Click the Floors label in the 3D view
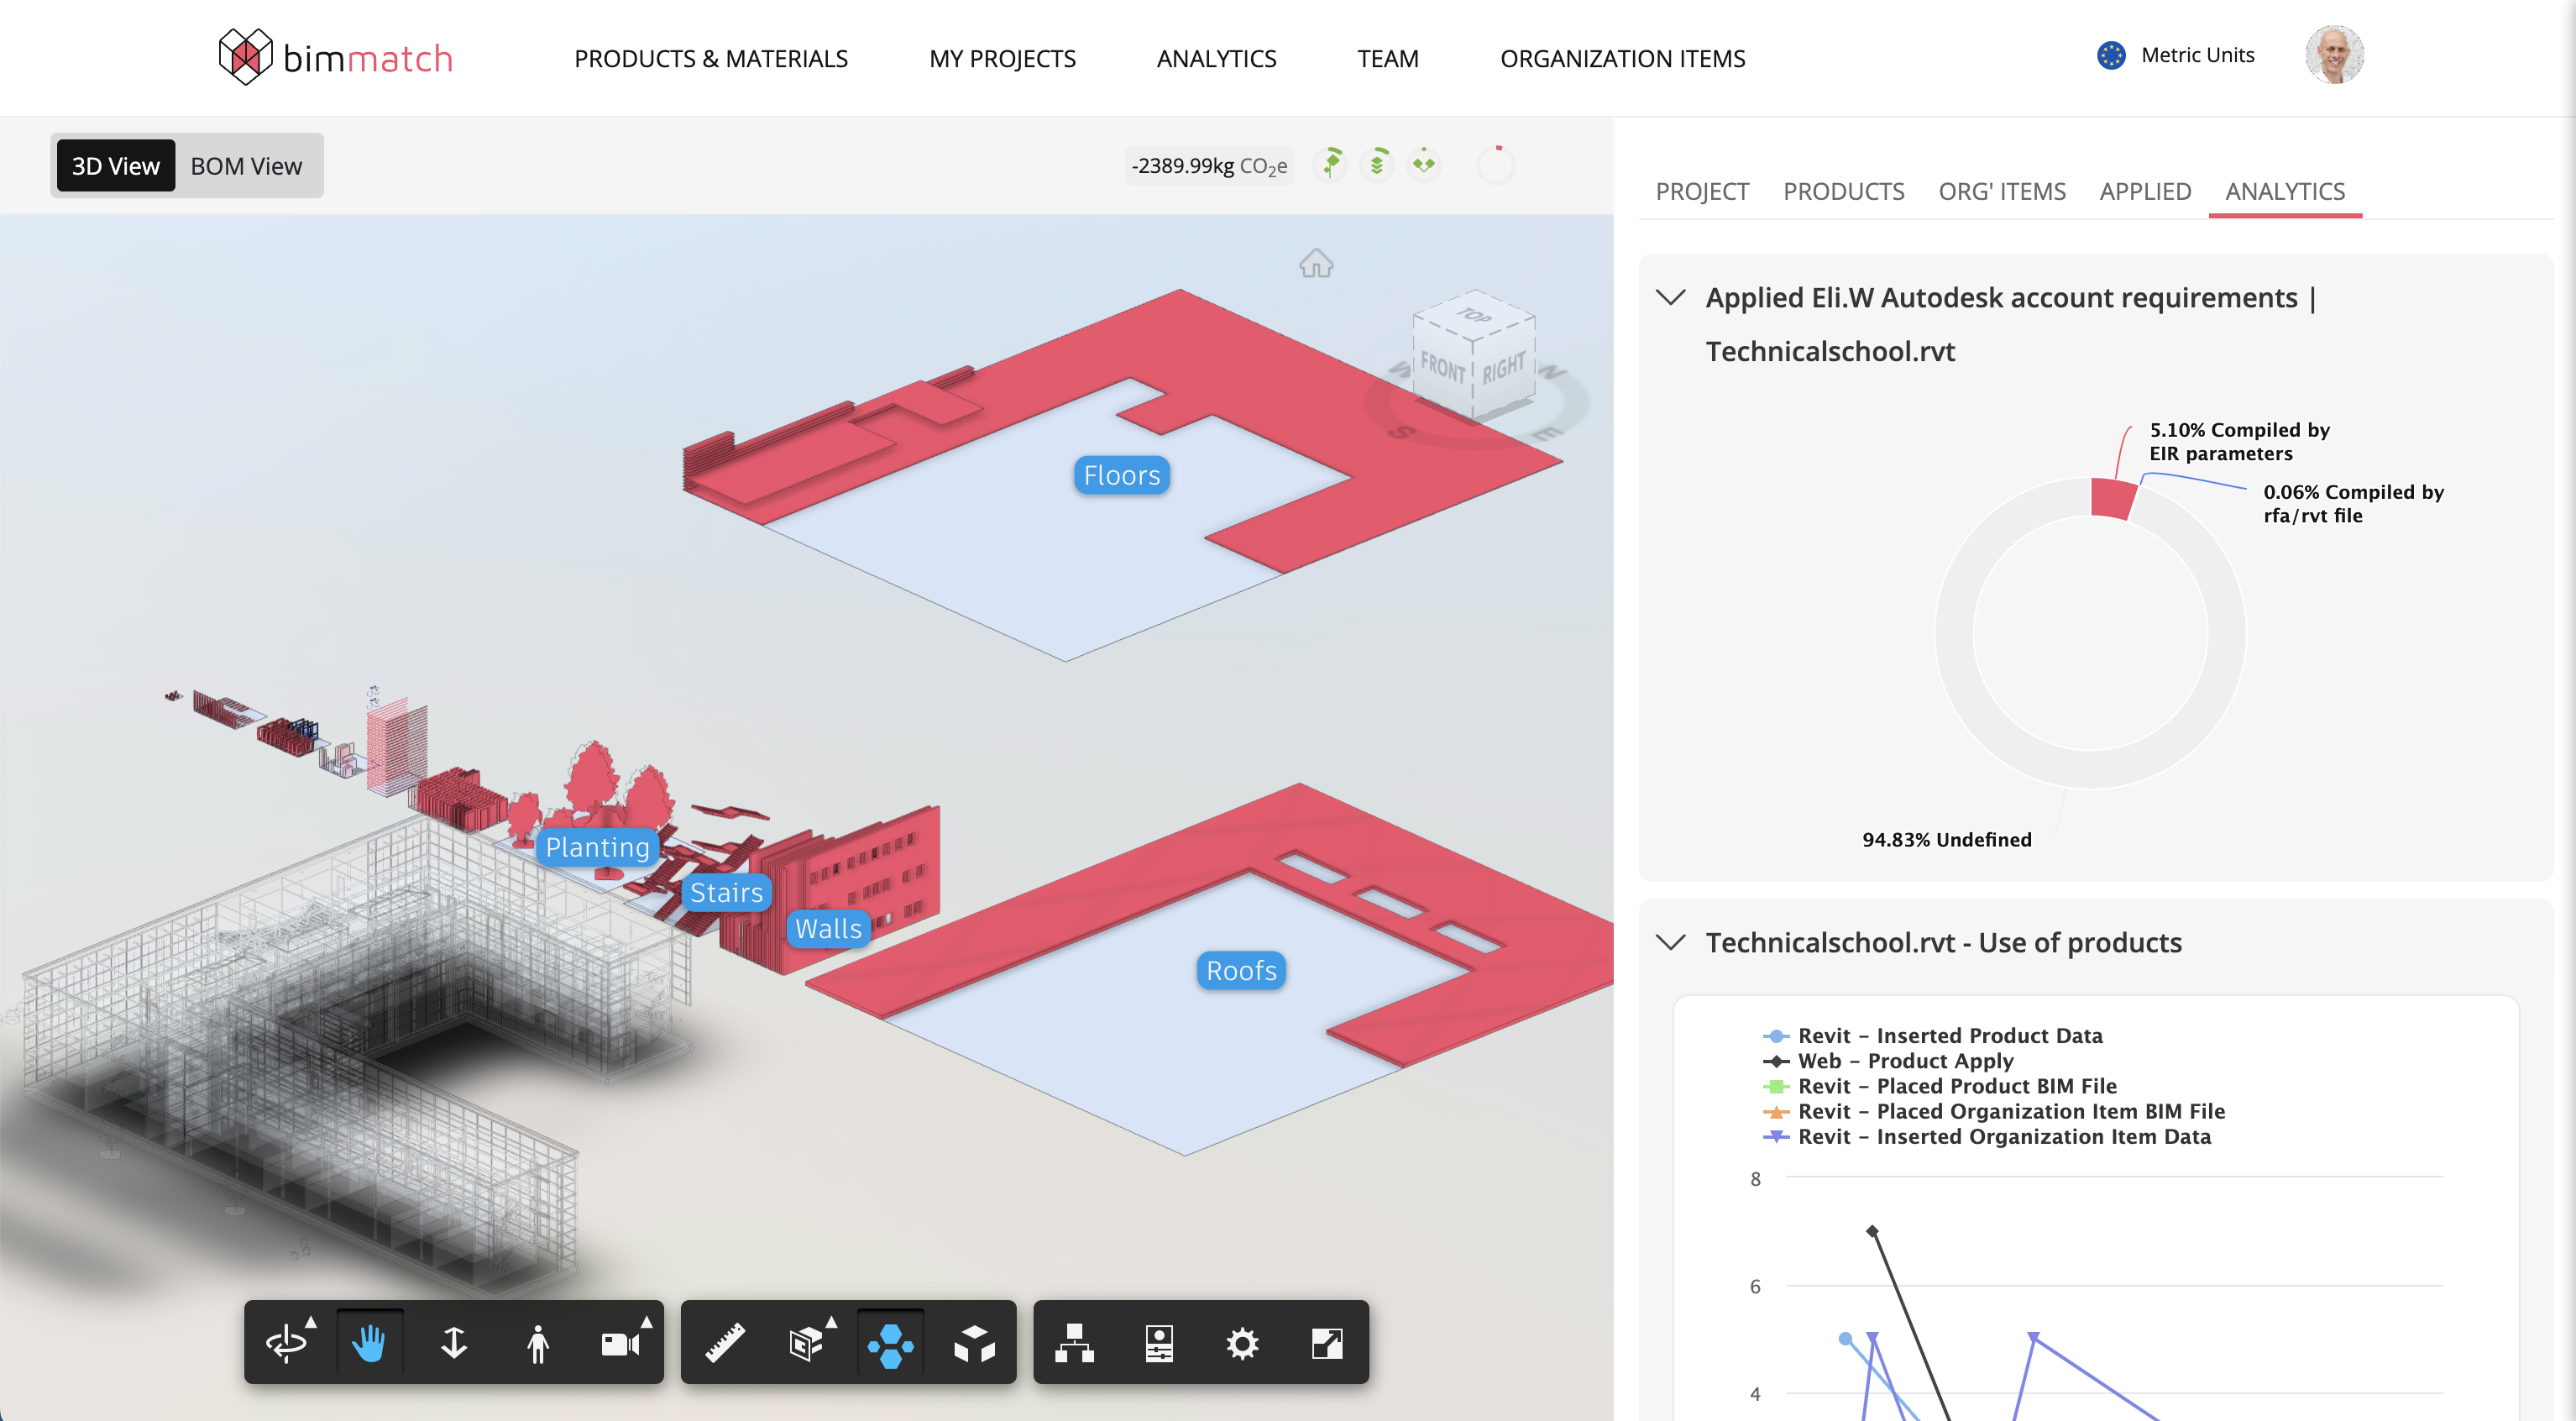This screenshot has height=1421, width=2576. pos(1120,475)
